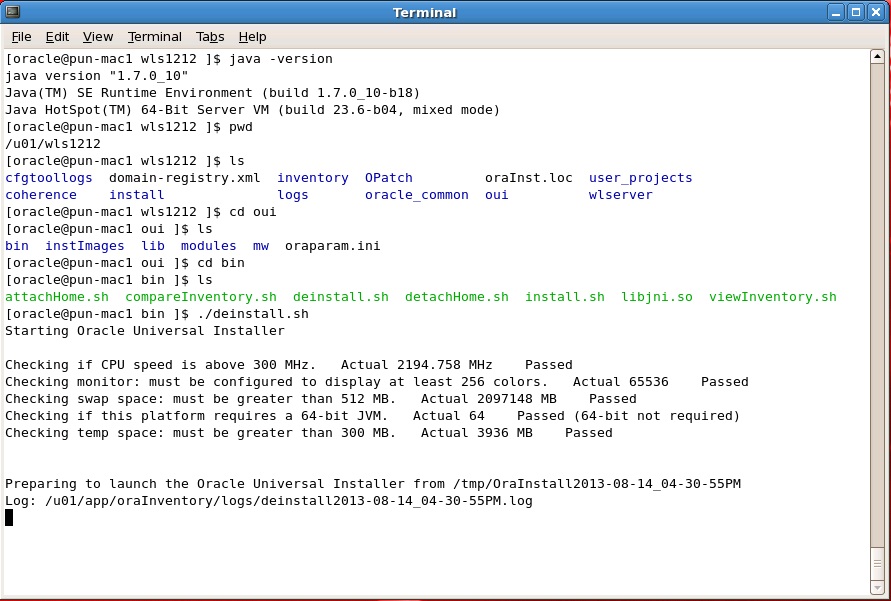
Task: Click the 'java -version' command text
Action: 281,59
